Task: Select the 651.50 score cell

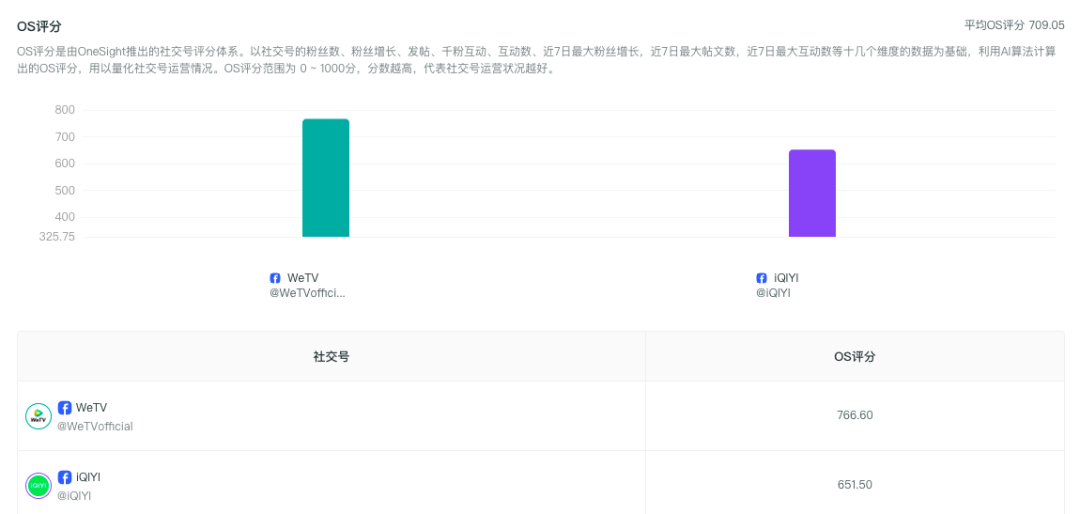Action: 855,484
